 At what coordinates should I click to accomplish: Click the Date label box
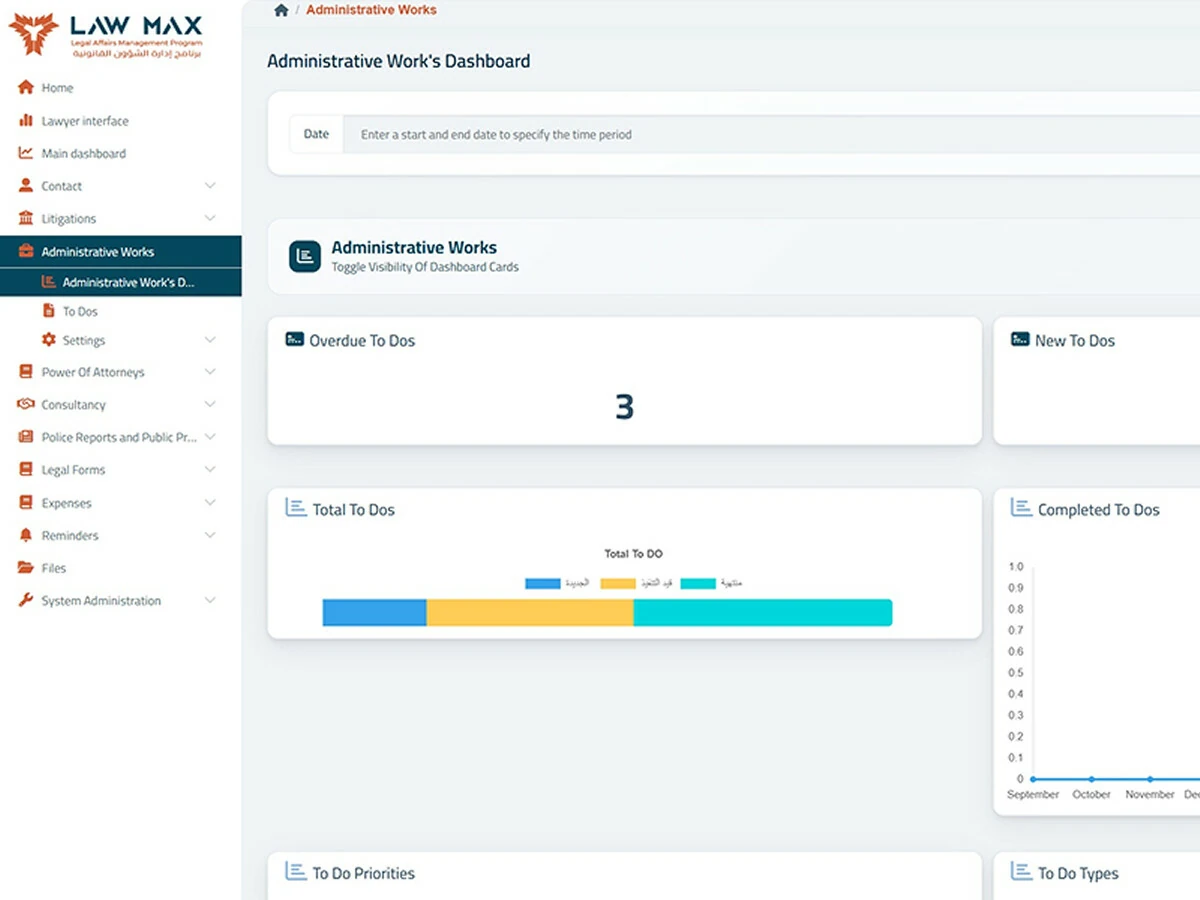point(316,134)
